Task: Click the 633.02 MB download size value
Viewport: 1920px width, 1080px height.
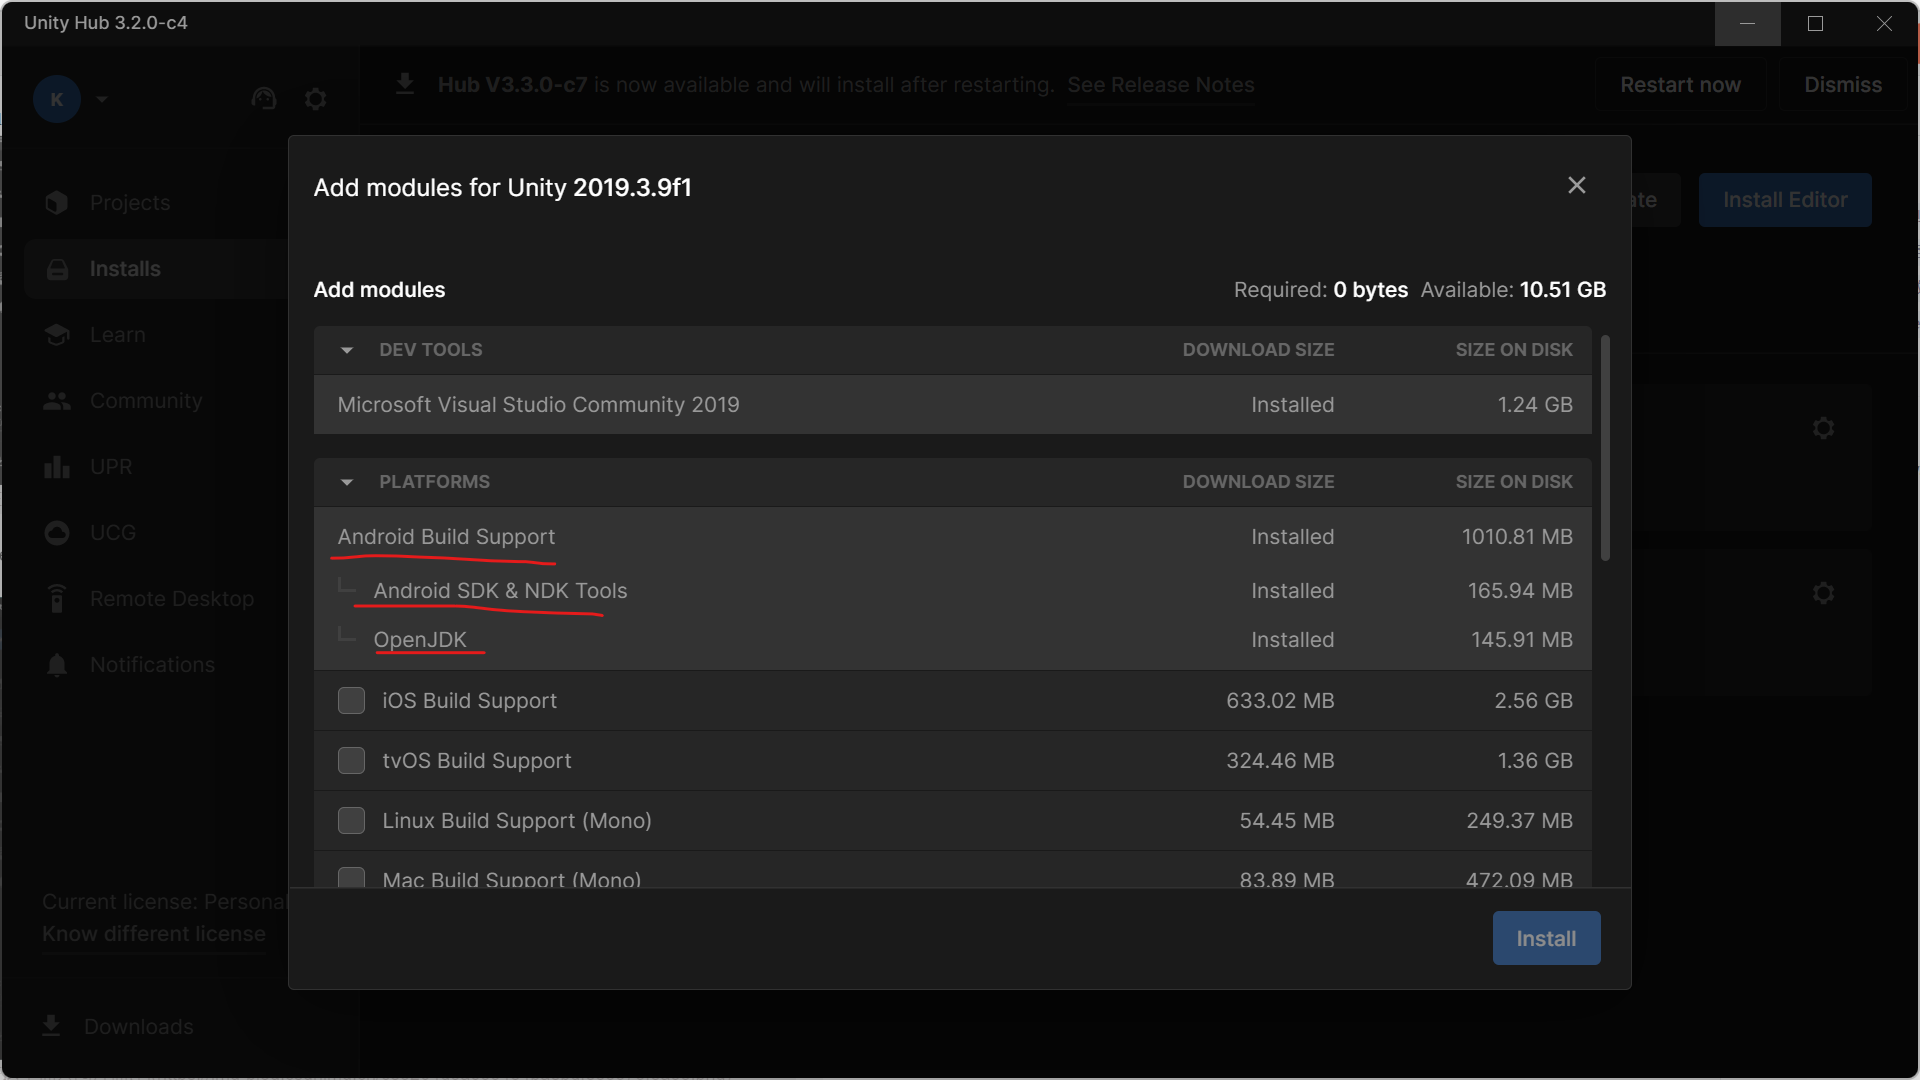Action: 1280,701
